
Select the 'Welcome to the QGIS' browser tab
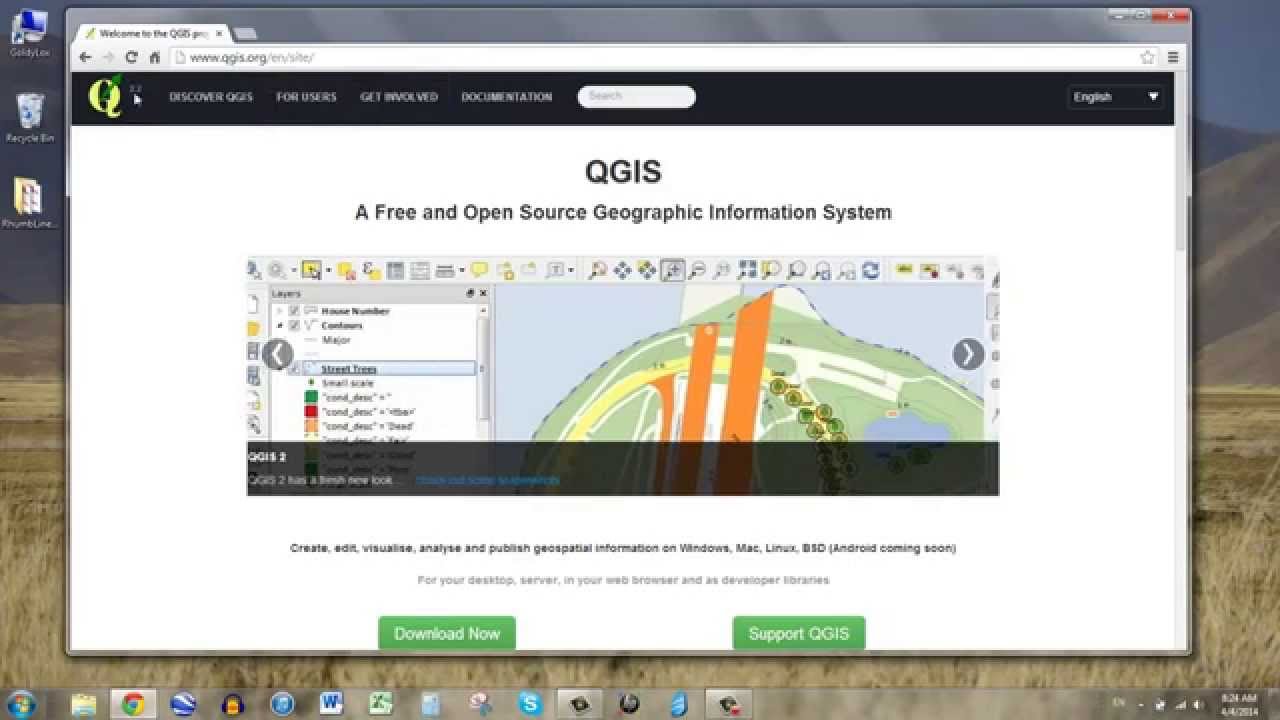[x=152, y=33]
